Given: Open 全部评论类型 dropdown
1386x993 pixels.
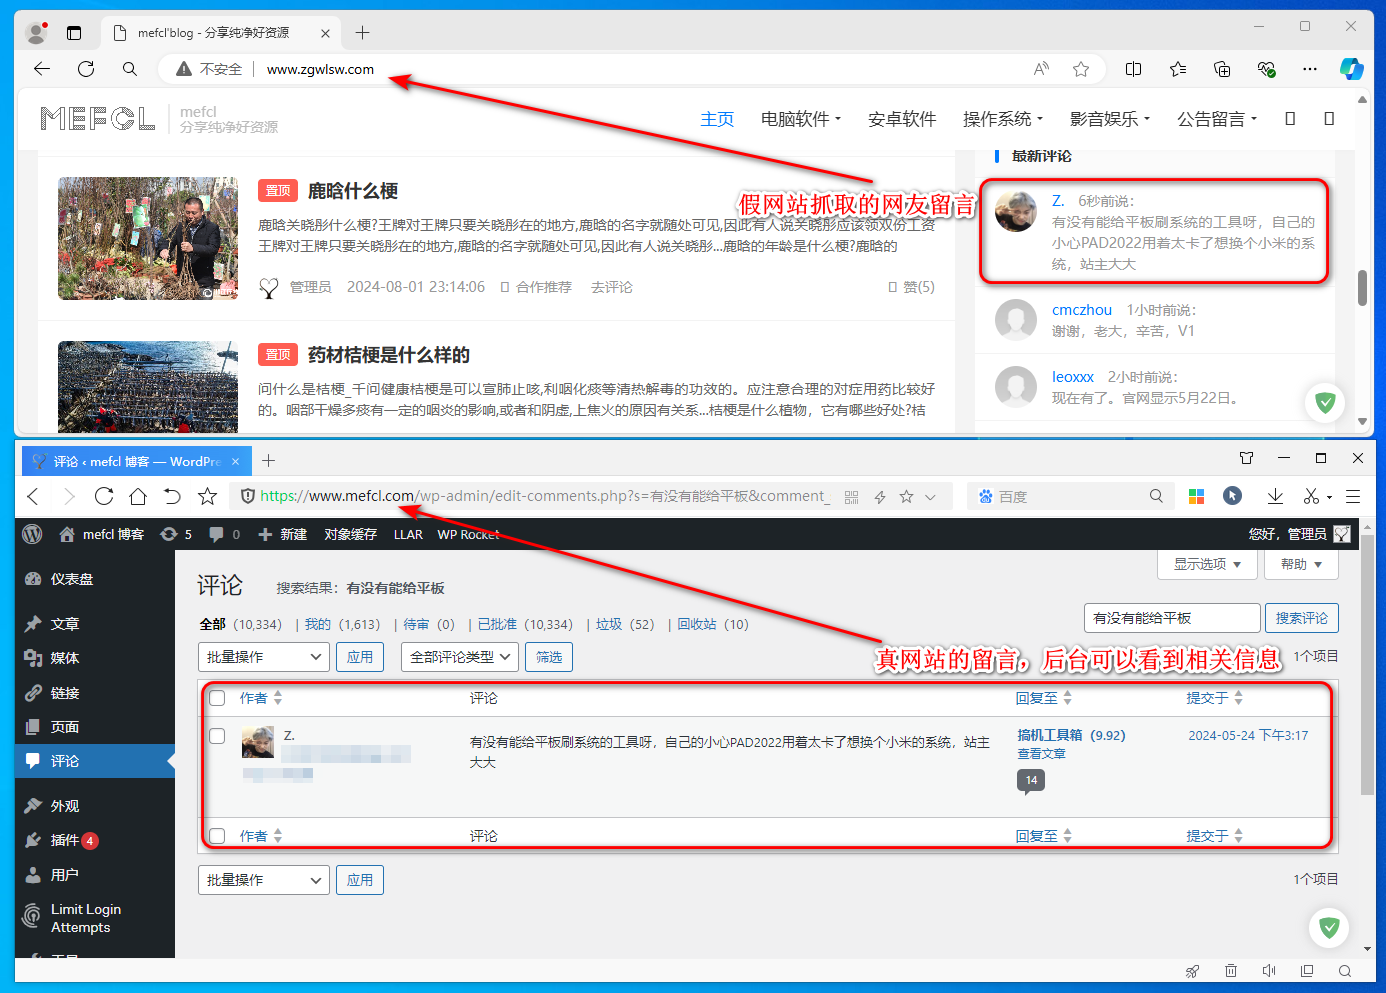Looking at the screenshot, I should pos(460,657).
